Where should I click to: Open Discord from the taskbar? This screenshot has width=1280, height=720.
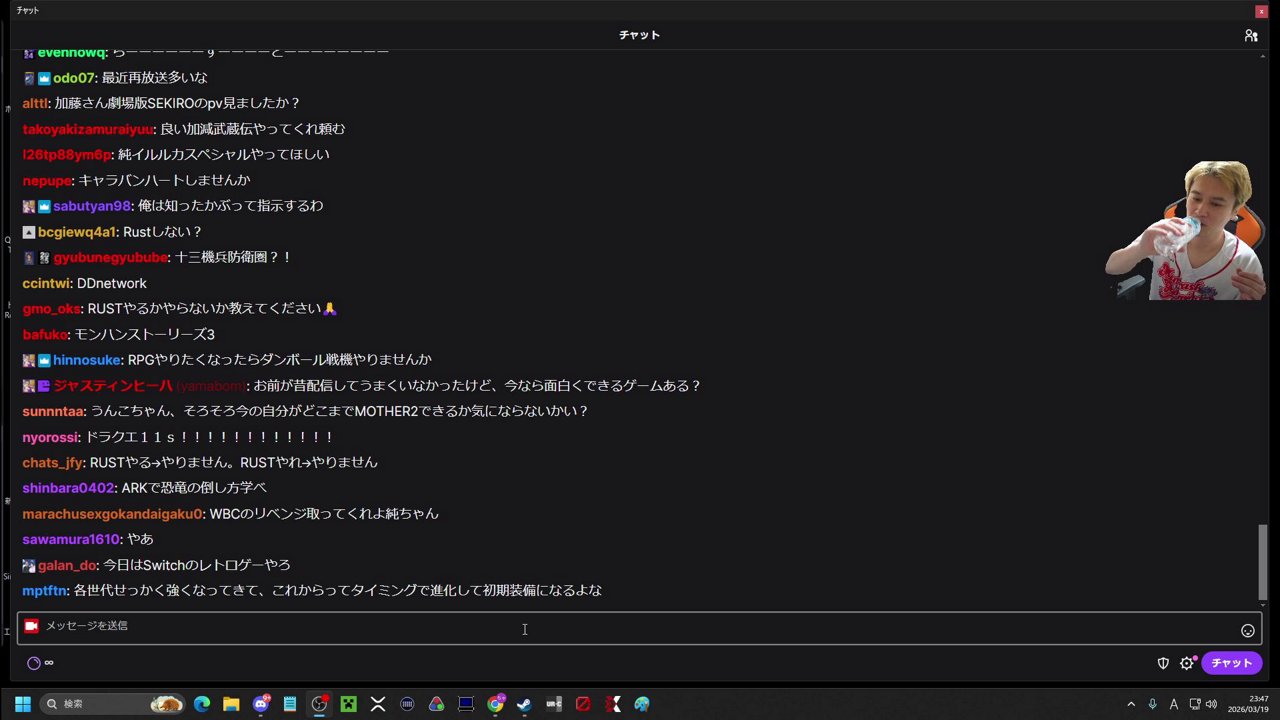261,703
